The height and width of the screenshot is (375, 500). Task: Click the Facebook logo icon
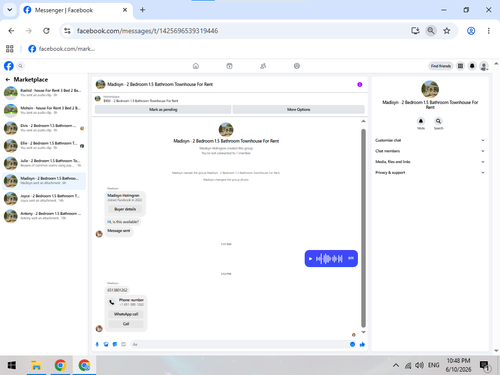click(x=9, y=66)
